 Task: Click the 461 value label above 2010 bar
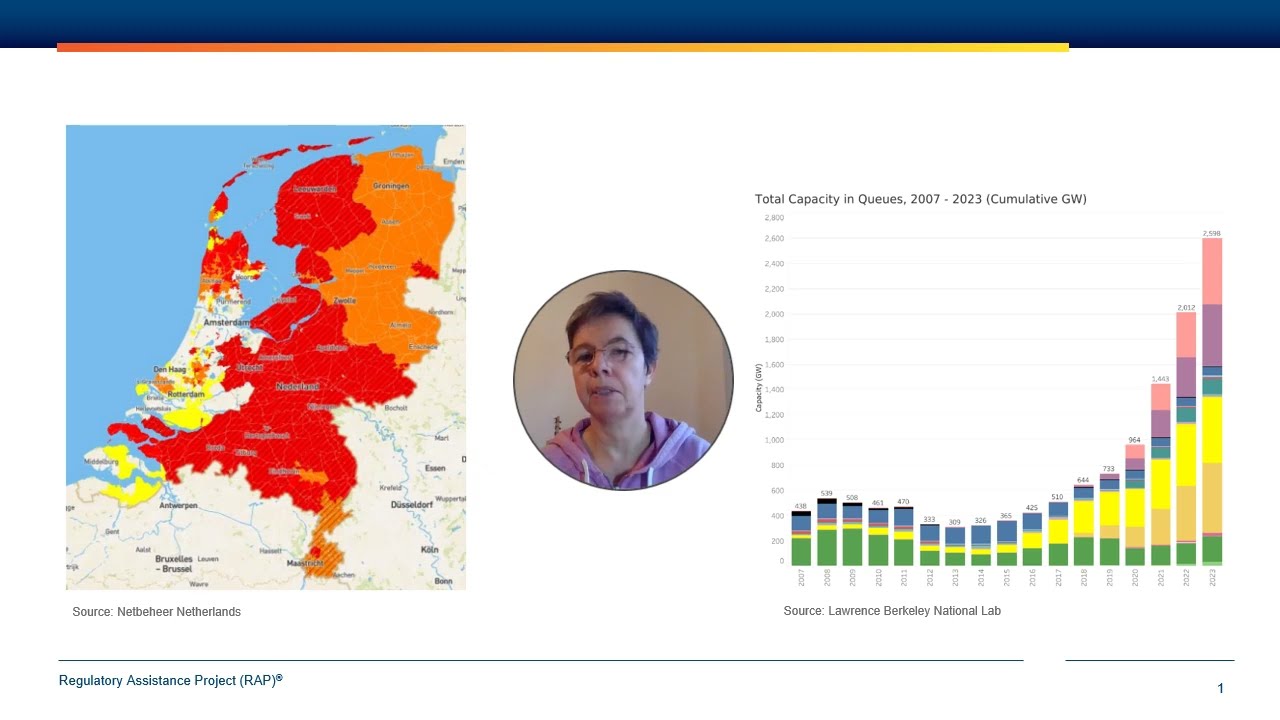(878, 503)
